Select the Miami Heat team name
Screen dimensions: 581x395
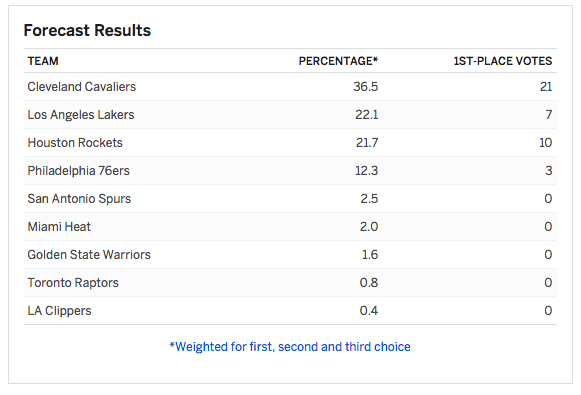(x=59, y=227)
